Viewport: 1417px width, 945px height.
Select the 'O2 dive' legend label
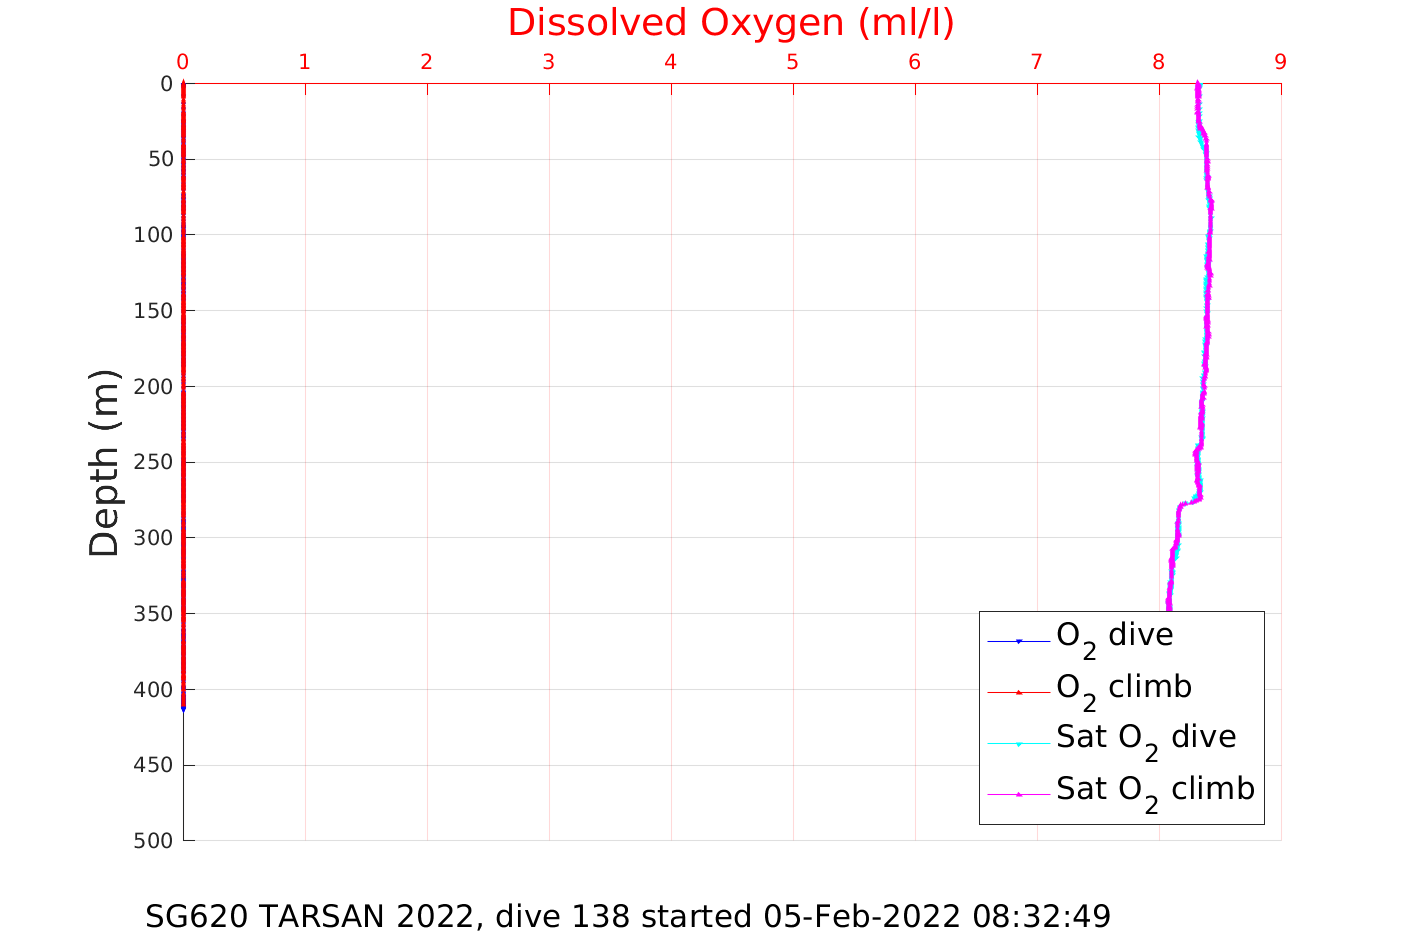[x=1114, y=636]
